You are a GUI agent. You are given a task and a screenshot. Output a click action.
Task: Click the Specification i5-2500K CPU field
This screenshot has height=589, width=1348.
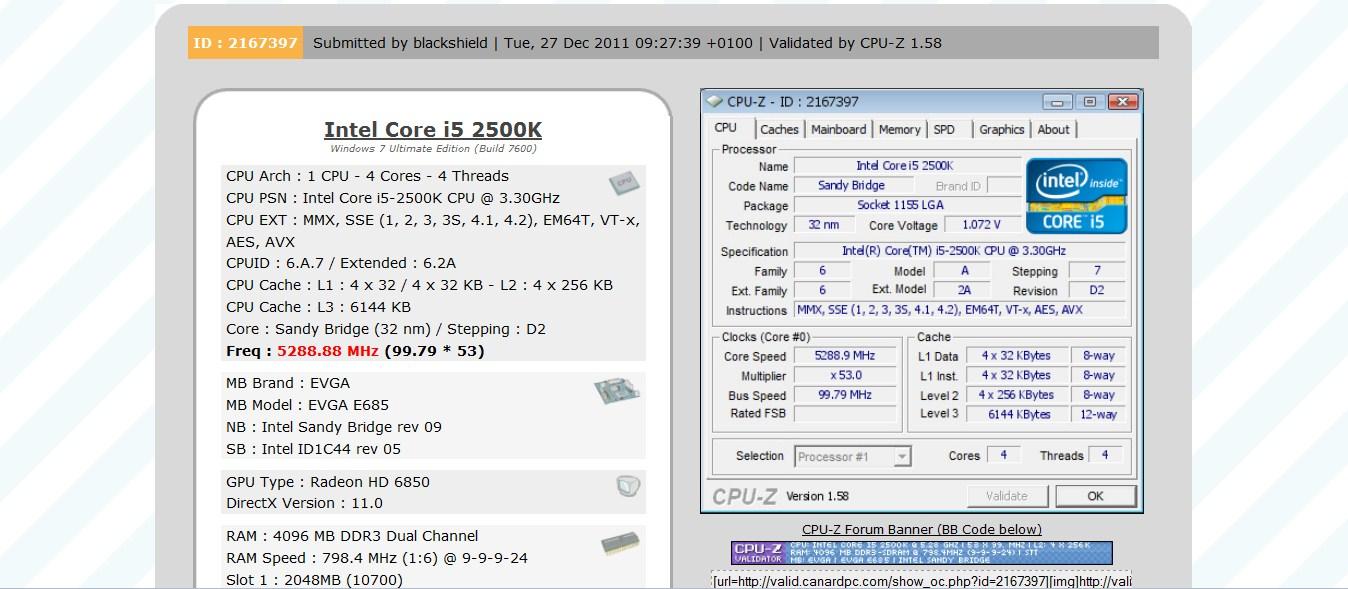960,251
